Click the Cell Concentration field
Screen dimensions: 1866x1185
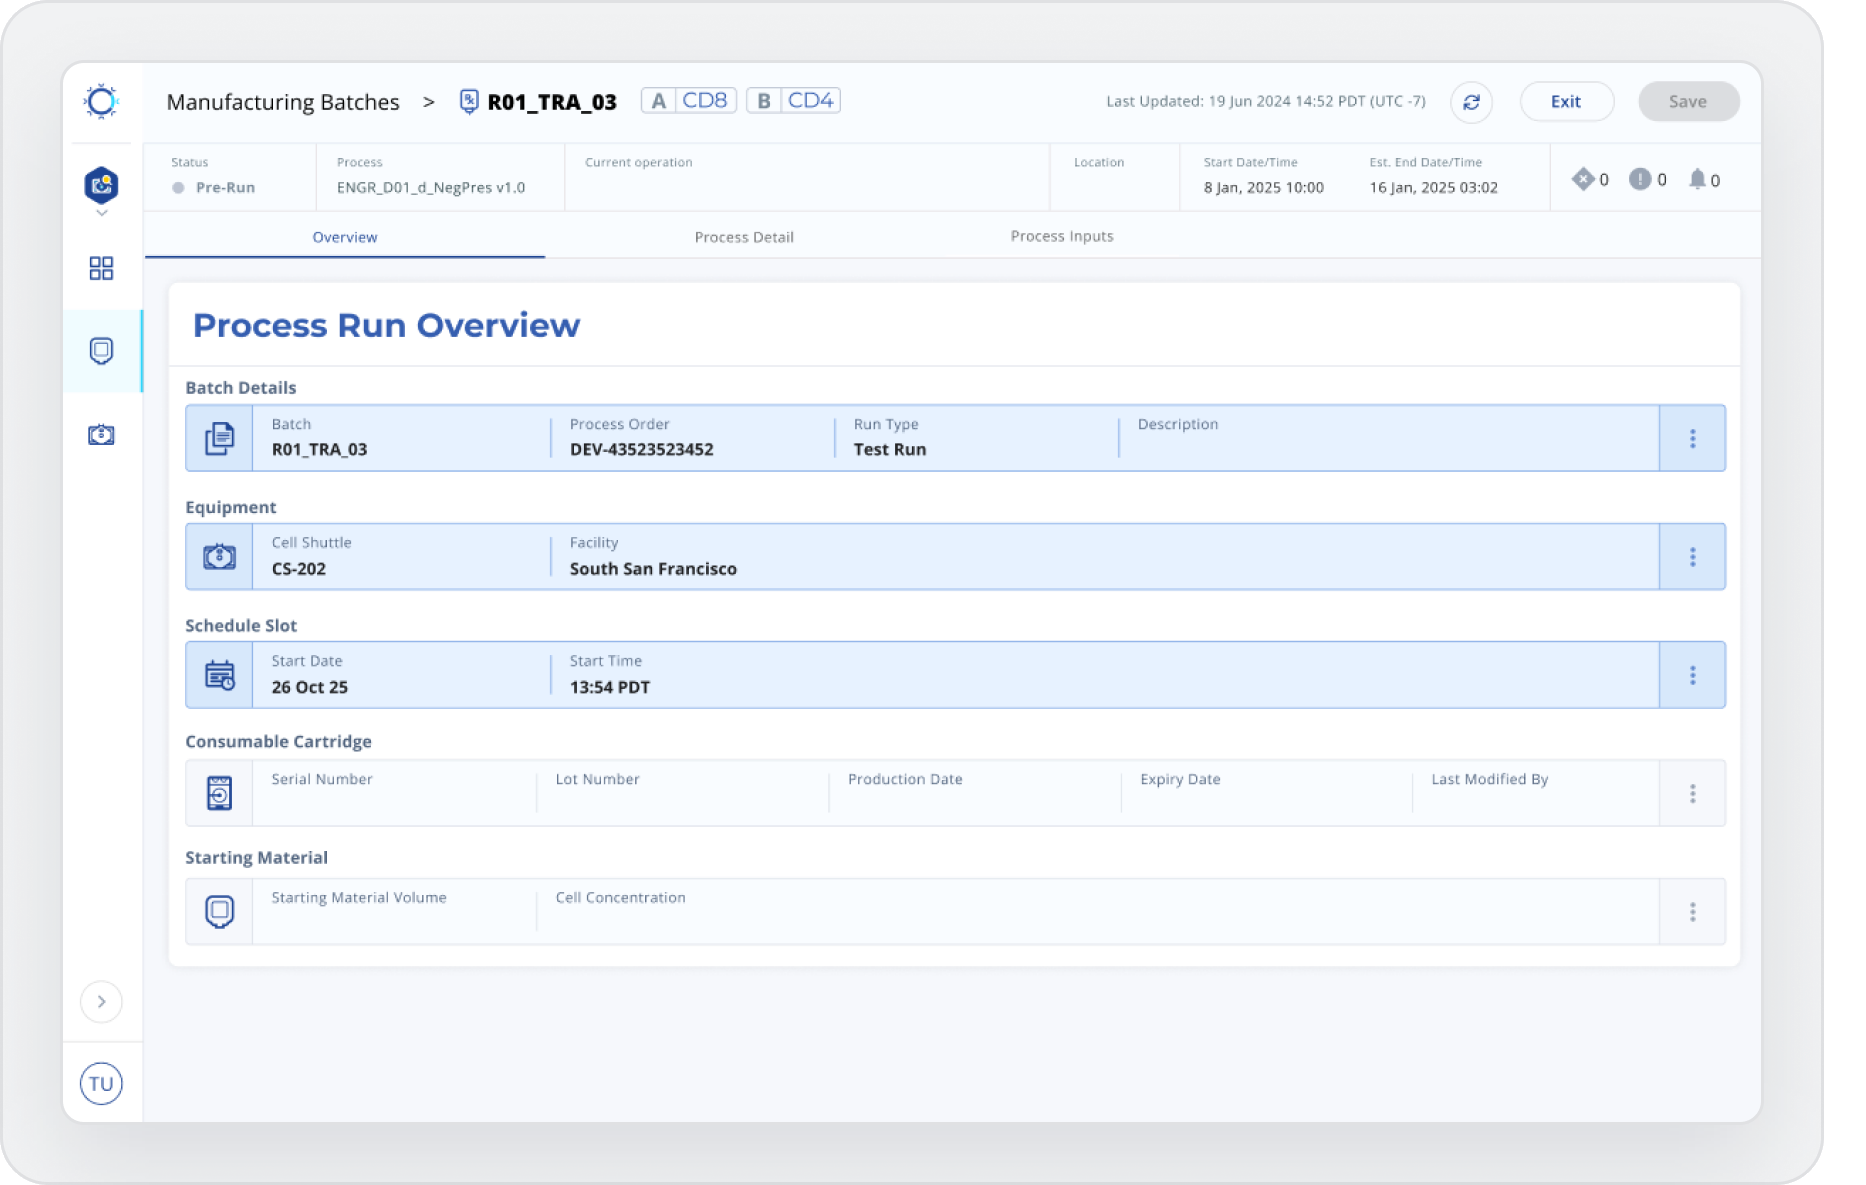point(1097,911)
